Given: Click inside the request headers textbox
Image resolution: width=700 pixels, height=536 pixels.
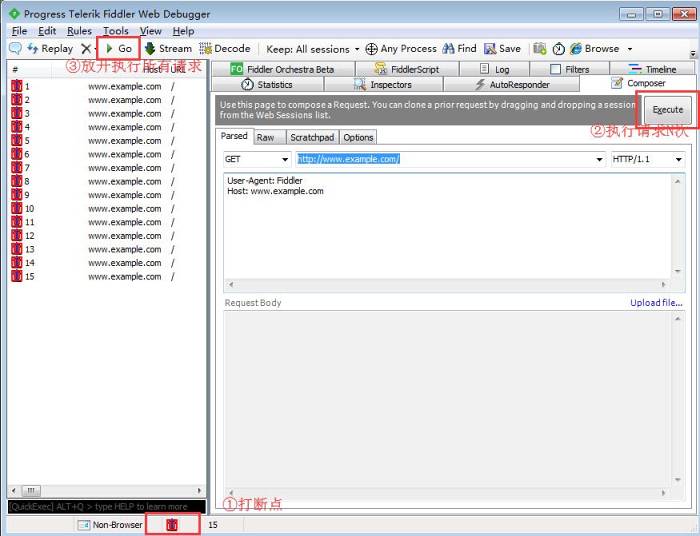Looking at the screenshot, I should 447,226.
